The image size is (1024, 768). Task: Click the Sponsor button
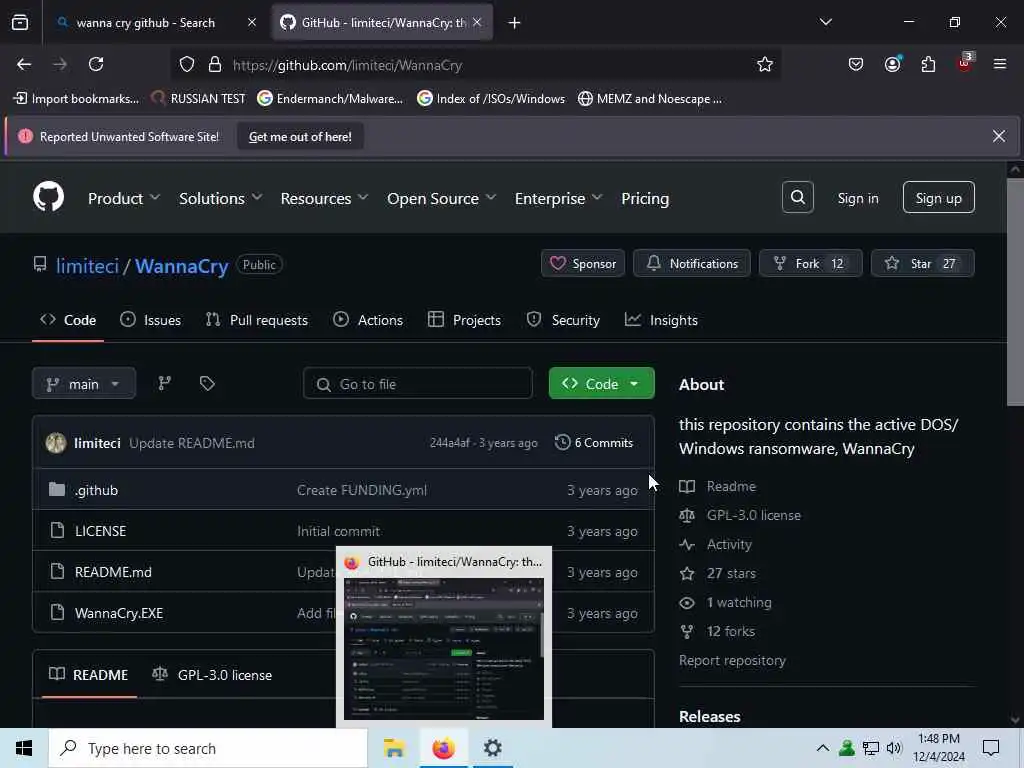[583, 263]
